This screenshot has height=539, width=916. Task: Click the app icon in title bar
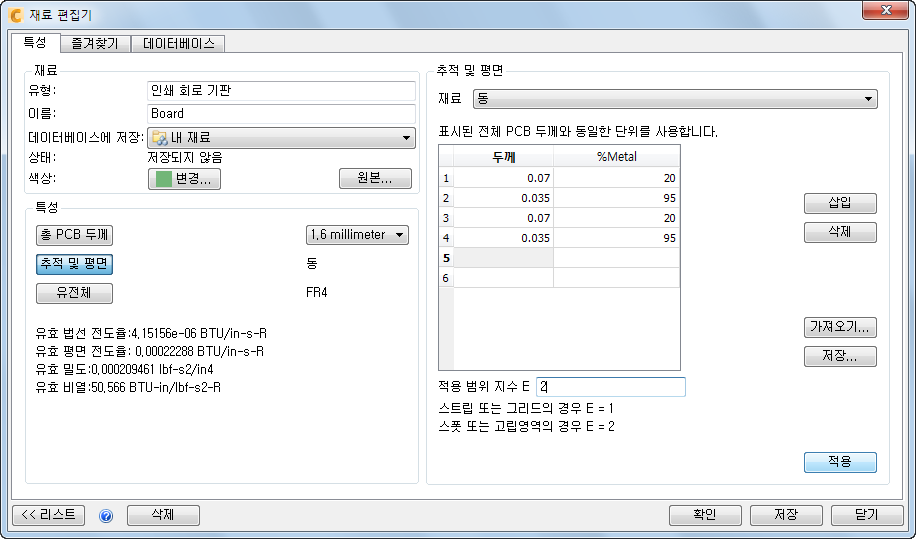point(16,14)
